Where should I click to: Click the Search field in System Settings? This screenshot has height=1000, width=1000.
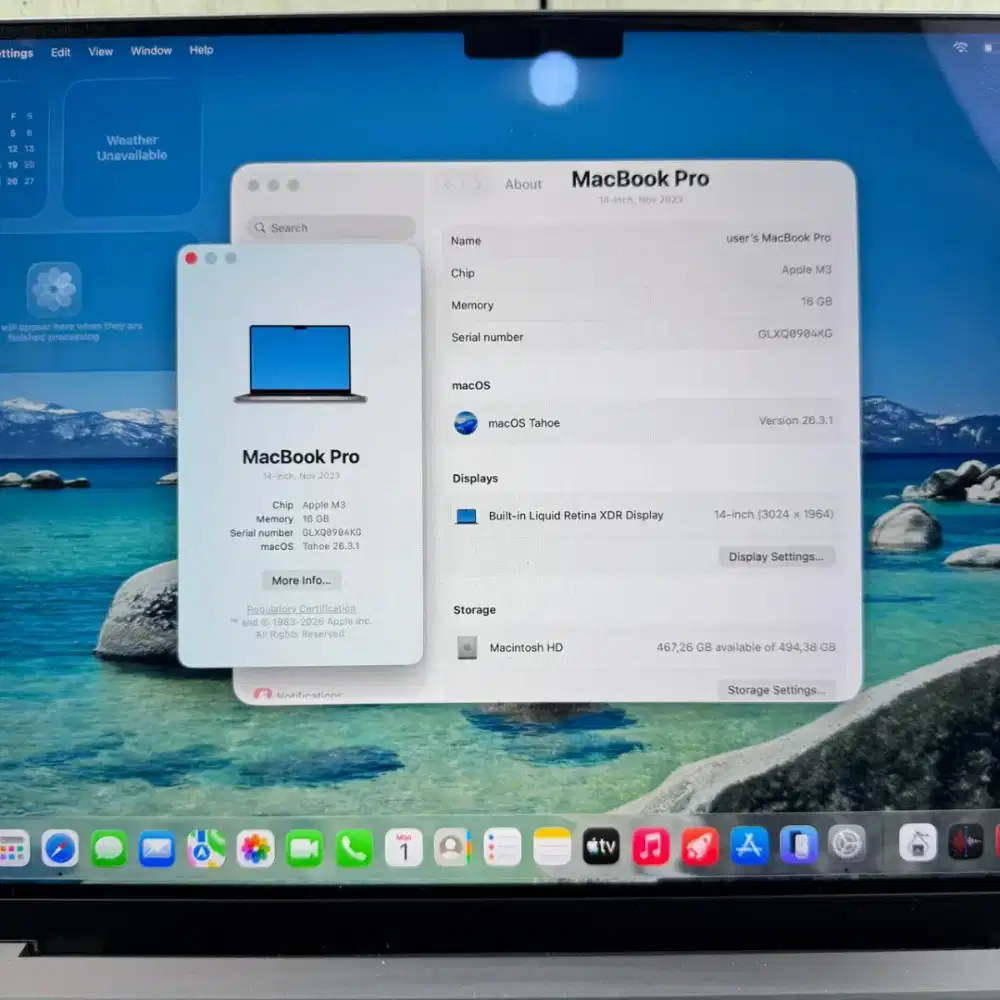[x=331, y=228]
